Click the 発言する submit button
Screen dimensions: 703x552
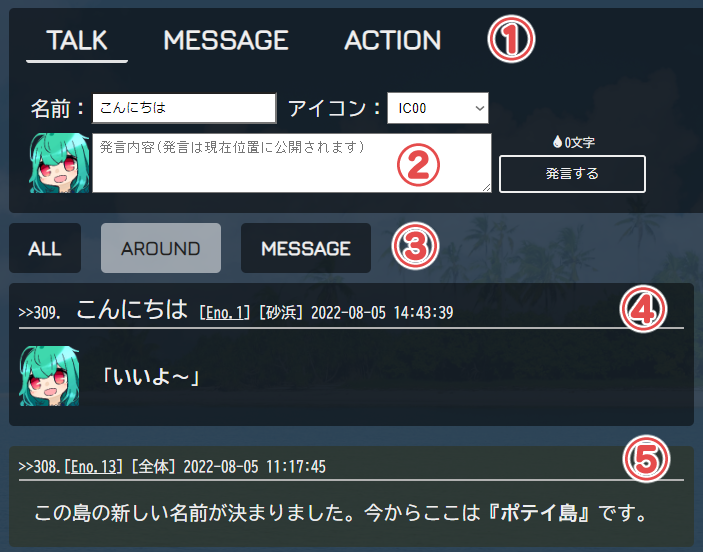(x=573, y=174)
